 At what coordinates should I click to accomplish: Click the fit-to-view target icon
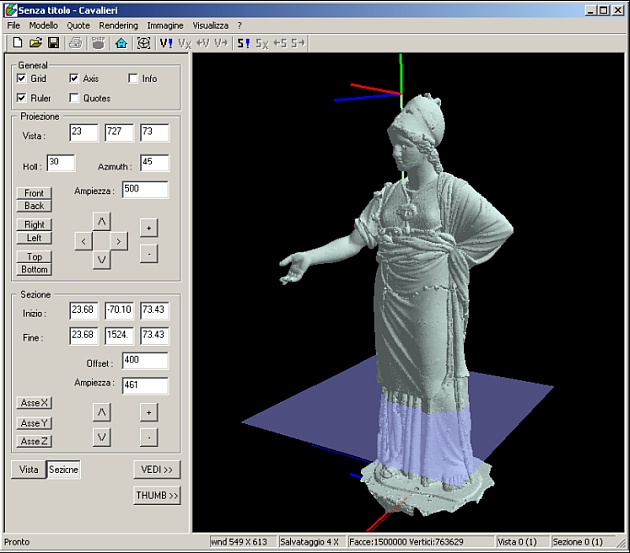(x=143, y=43)
